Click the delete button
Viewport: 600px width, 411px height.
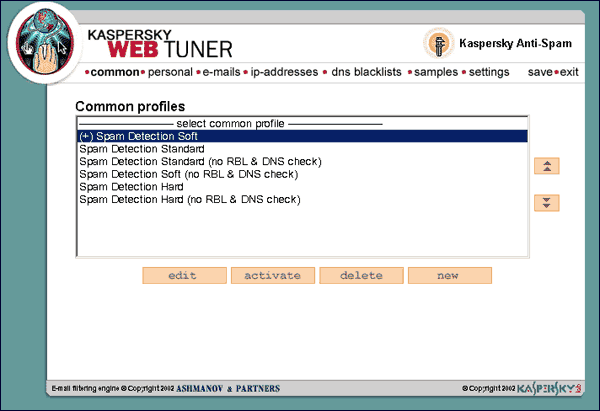click(361, 276)
